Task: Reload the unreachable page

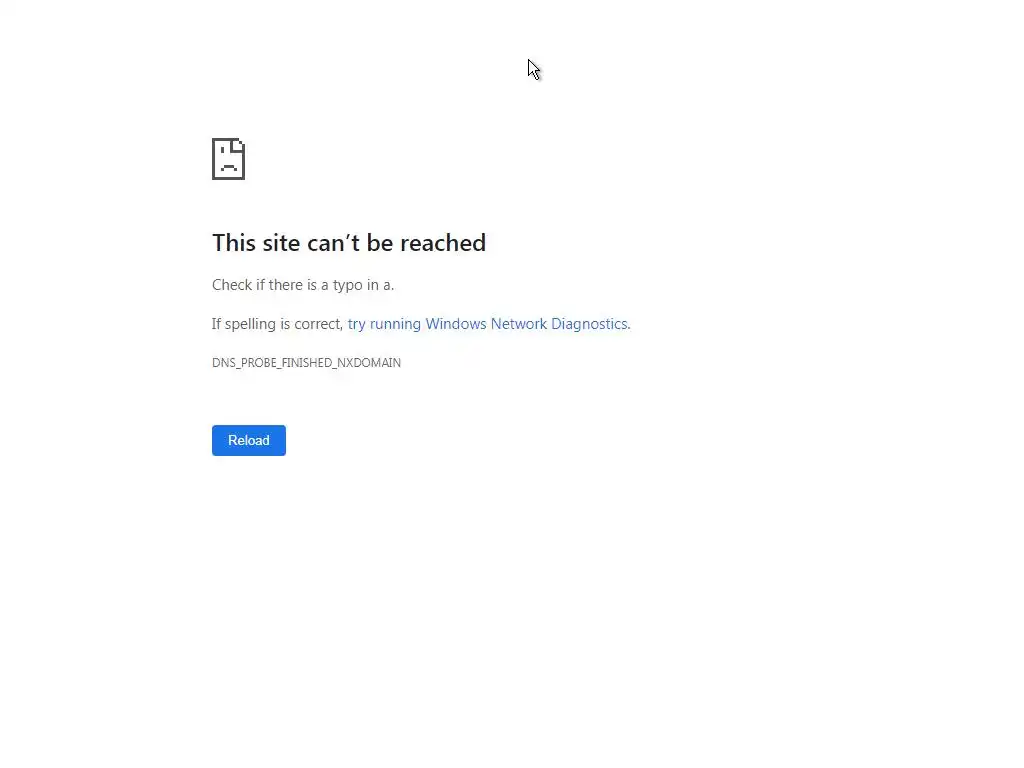Action: (249, 440)
